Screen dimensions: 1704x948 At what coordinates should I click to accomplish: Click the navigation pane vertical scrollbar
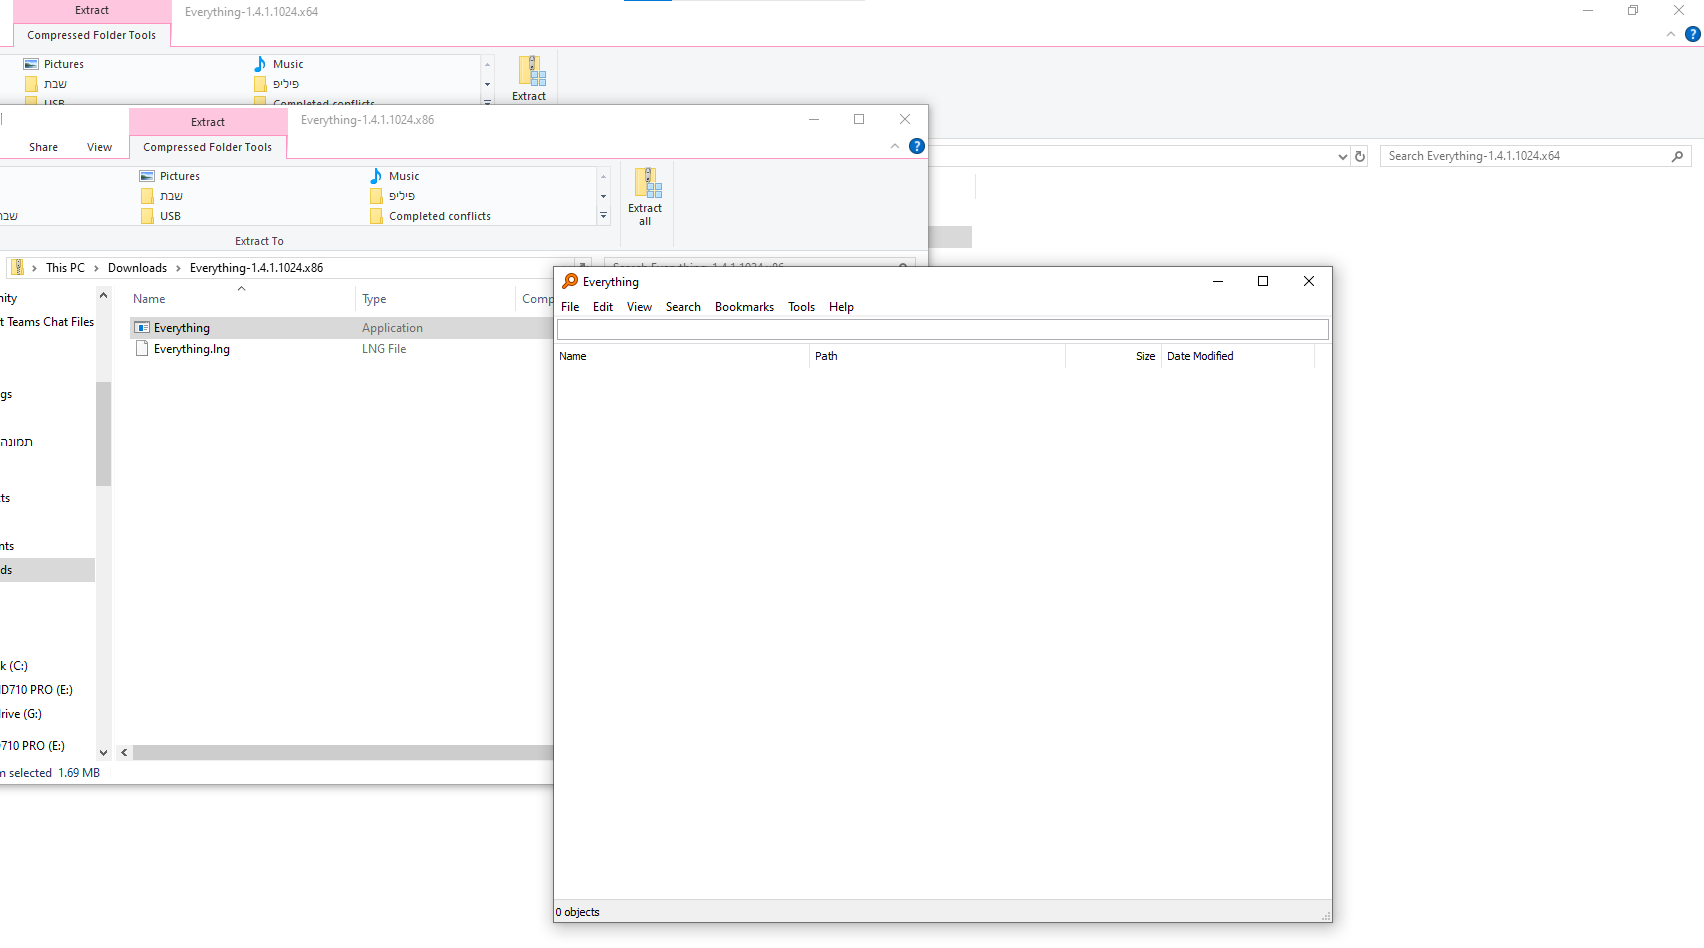click(103, 433)
